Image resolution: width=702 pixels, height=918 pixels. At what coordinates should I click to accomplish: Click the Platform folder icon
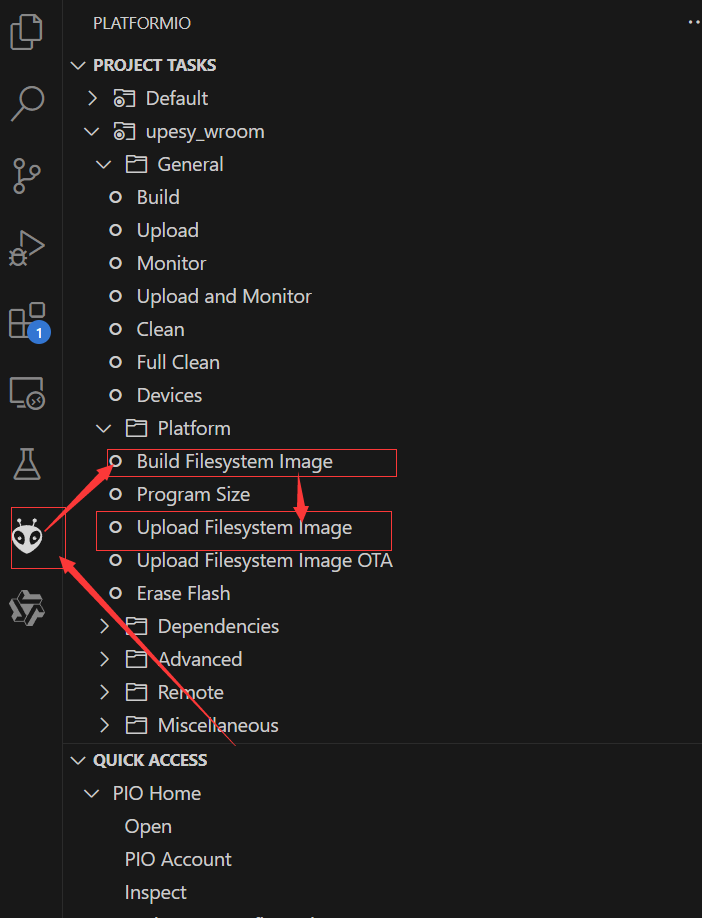click(x=136, y=429)
